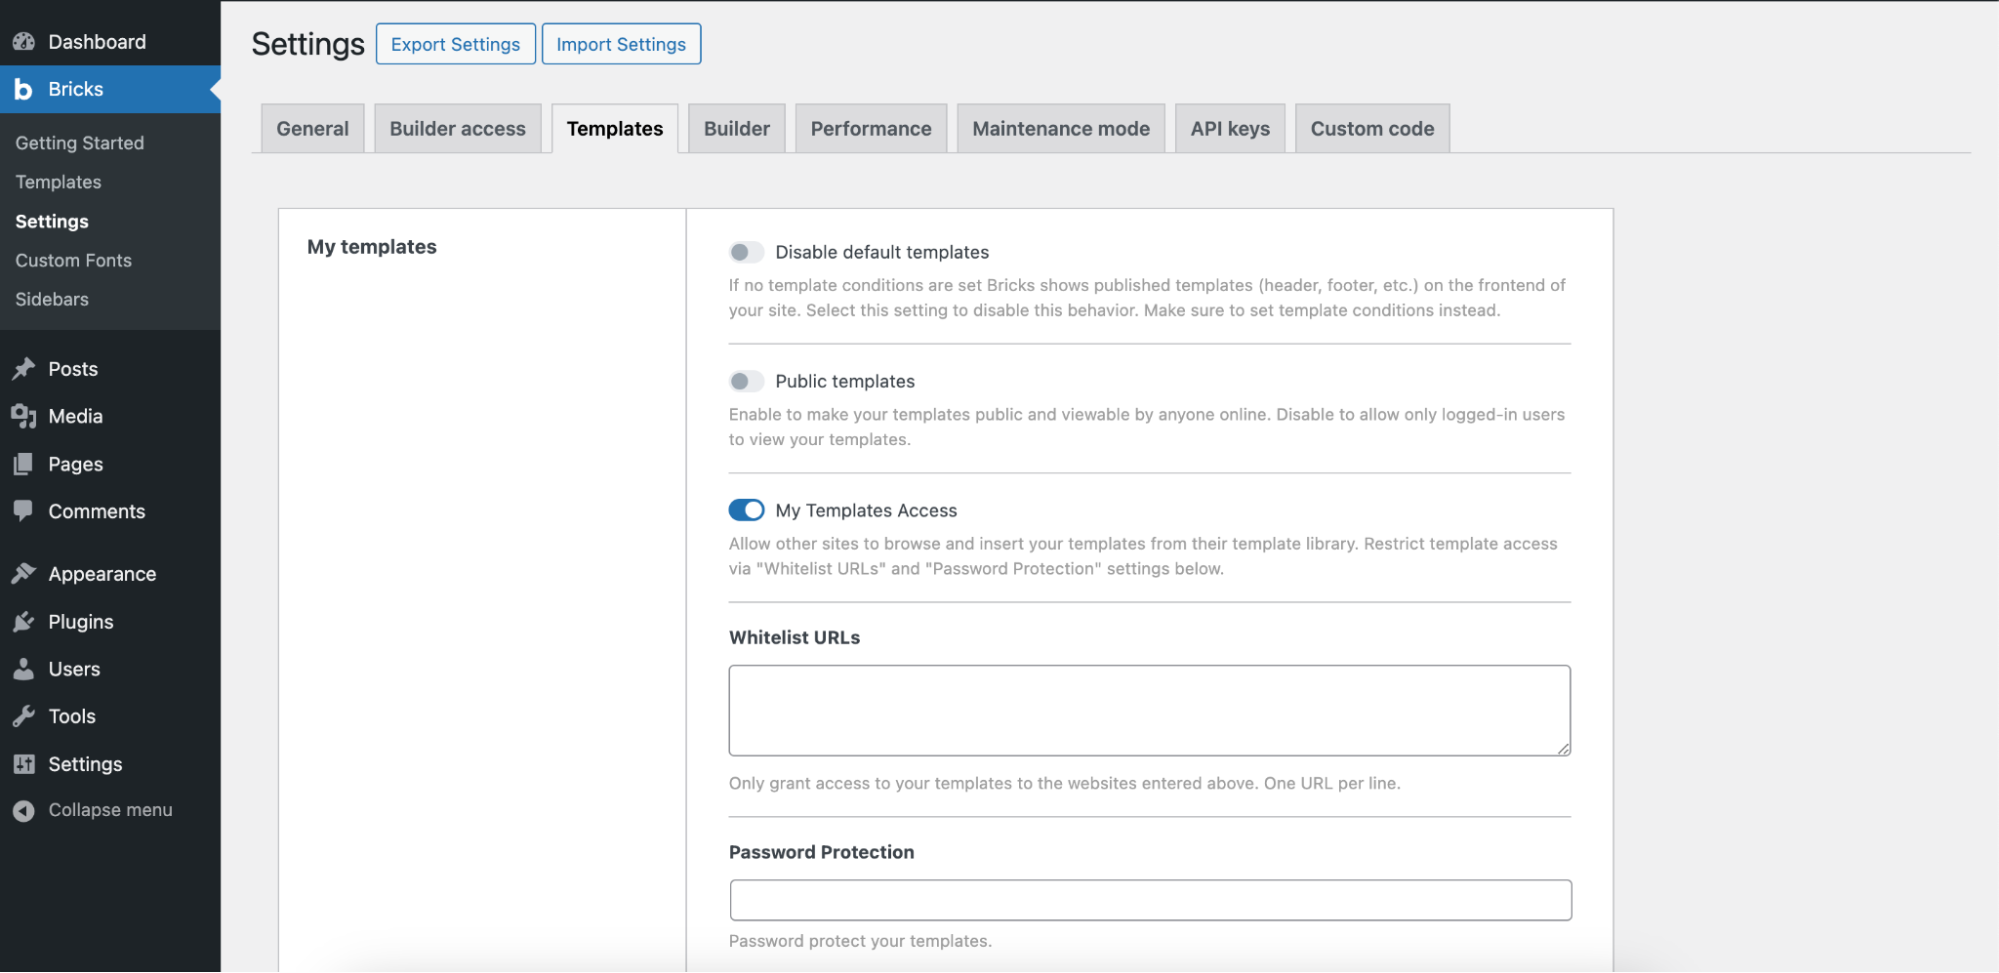Open the Performance tab
Screen dimensions: 1999x973
(x=870, y=129)
